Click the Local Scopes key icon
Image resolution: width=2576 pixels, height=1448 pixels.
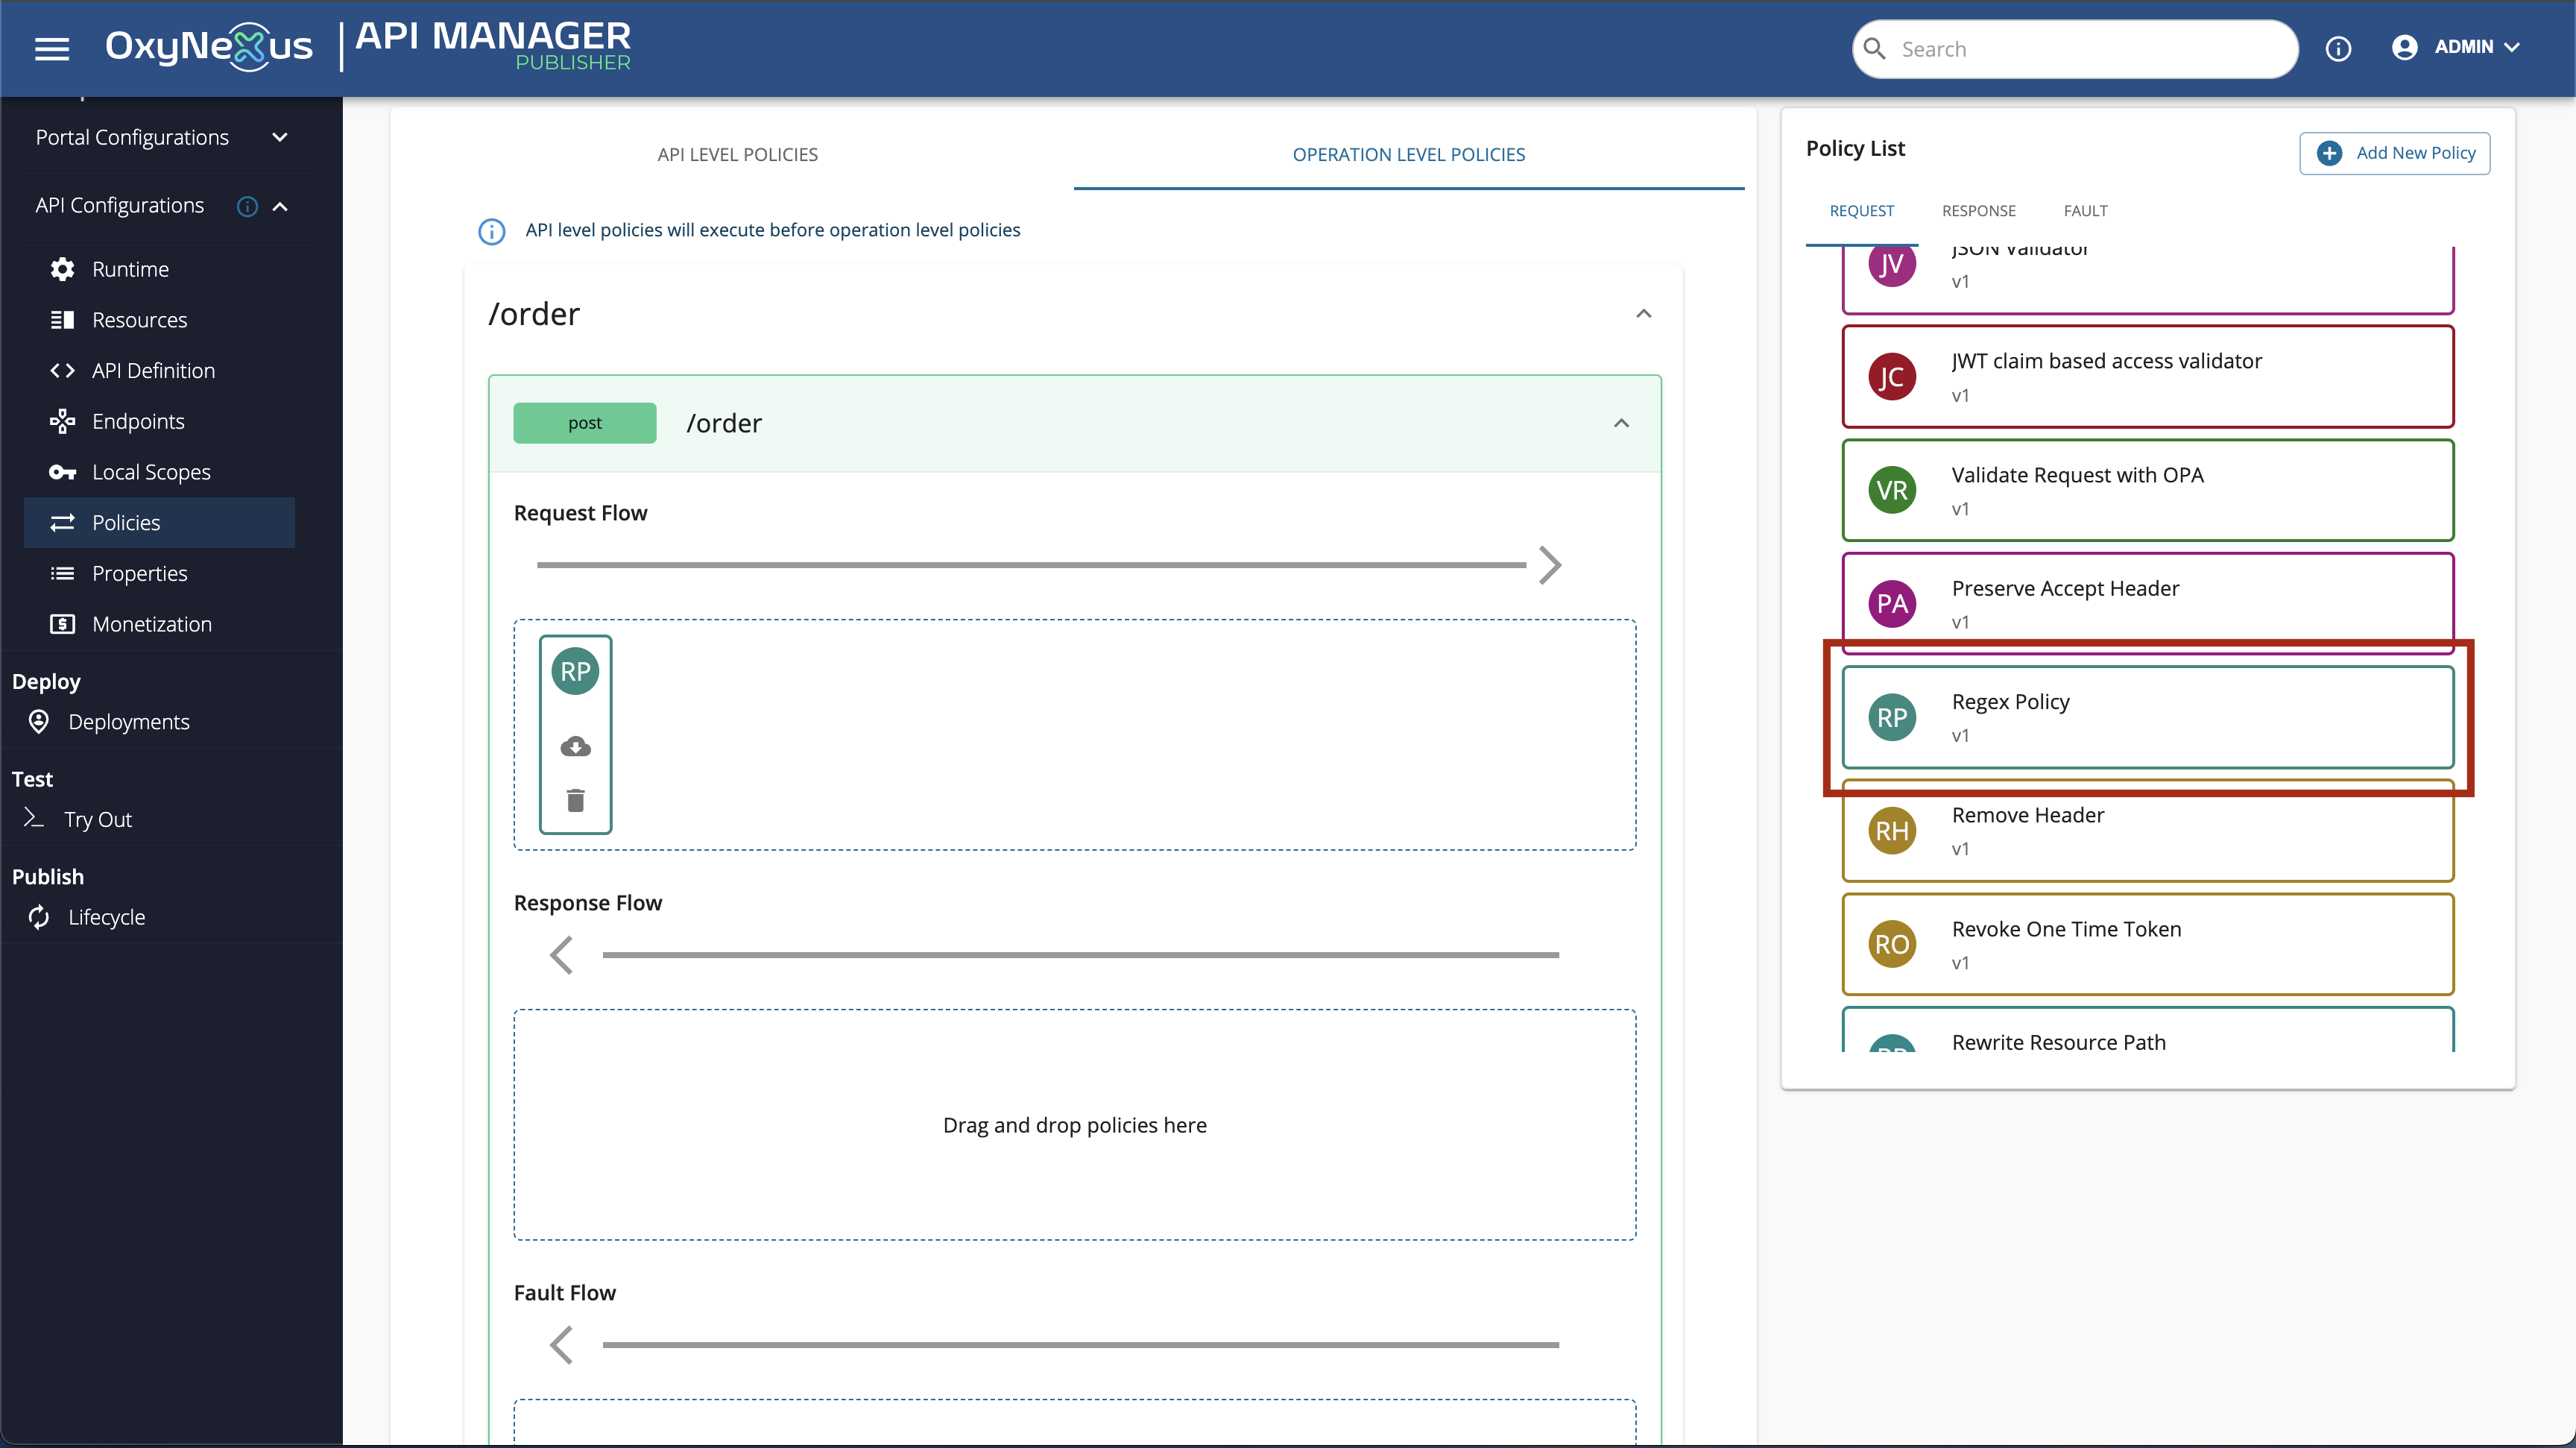(x=62, y=472)
